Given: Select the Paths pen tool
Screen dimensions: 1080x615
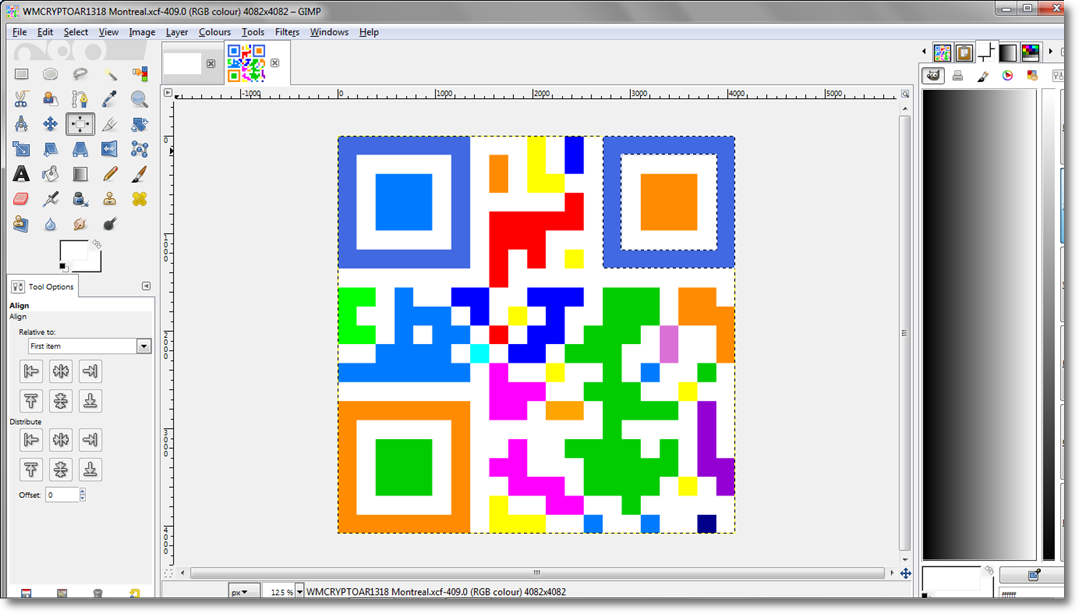Looking at the screenshot, I should click(x=80, y=99).
